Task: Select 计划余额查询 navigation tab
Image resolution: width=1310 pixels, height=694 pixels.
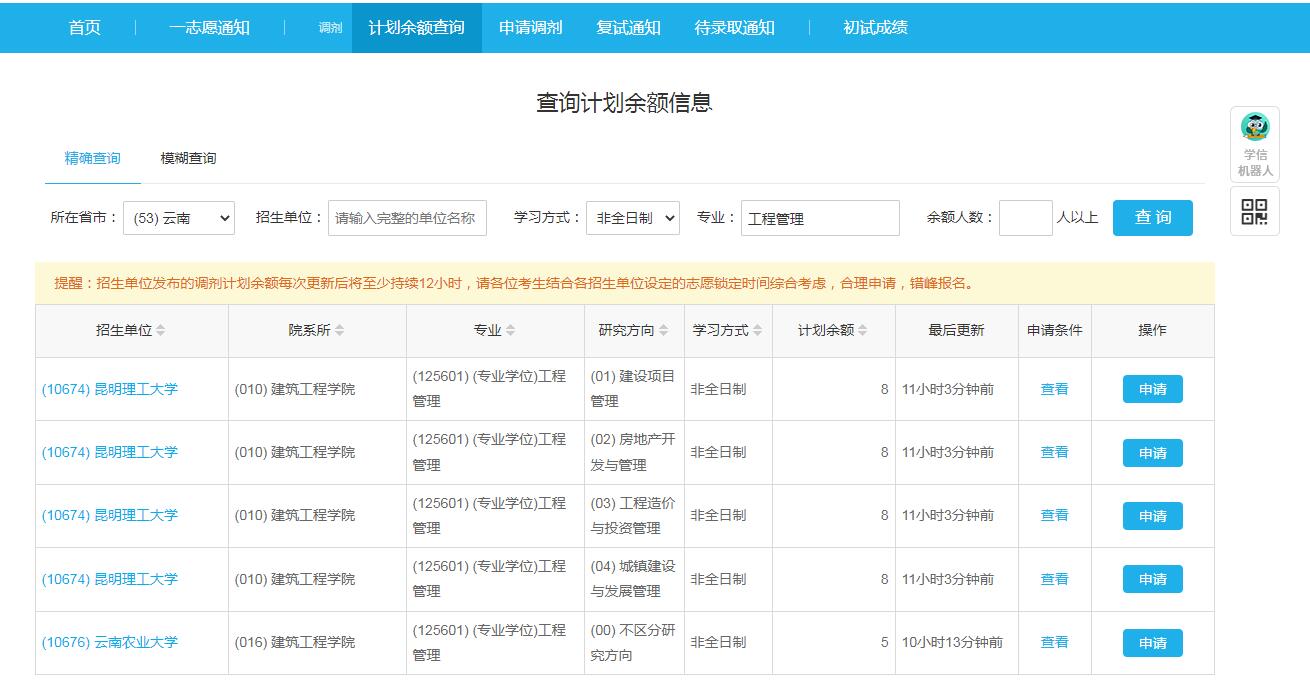Action: point(417,27)
